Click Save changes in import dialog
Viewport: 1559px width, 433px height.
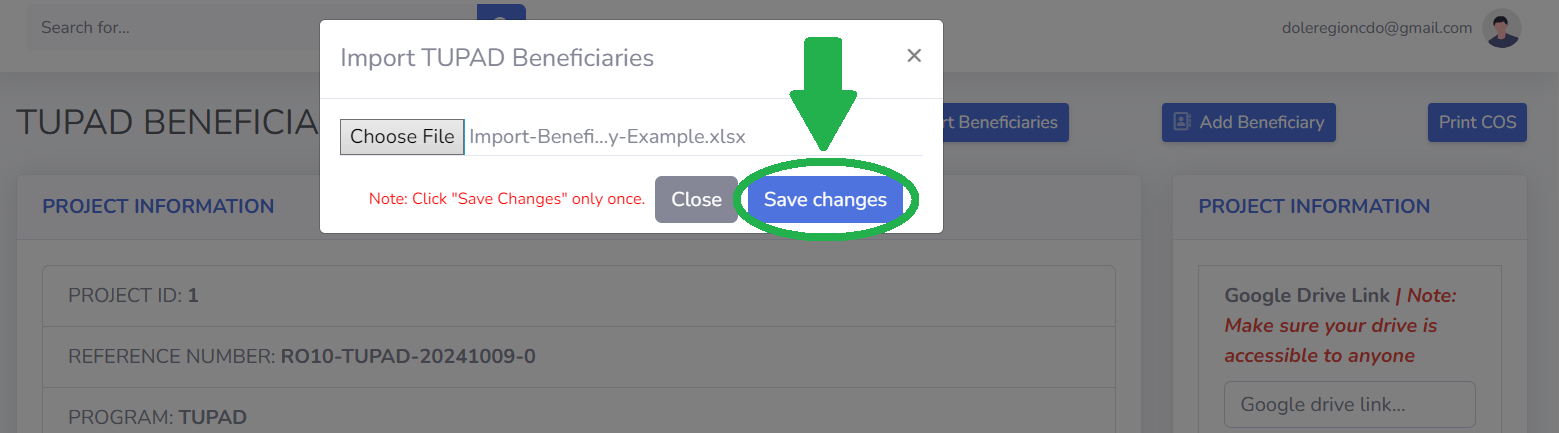(x=825, y=199)
